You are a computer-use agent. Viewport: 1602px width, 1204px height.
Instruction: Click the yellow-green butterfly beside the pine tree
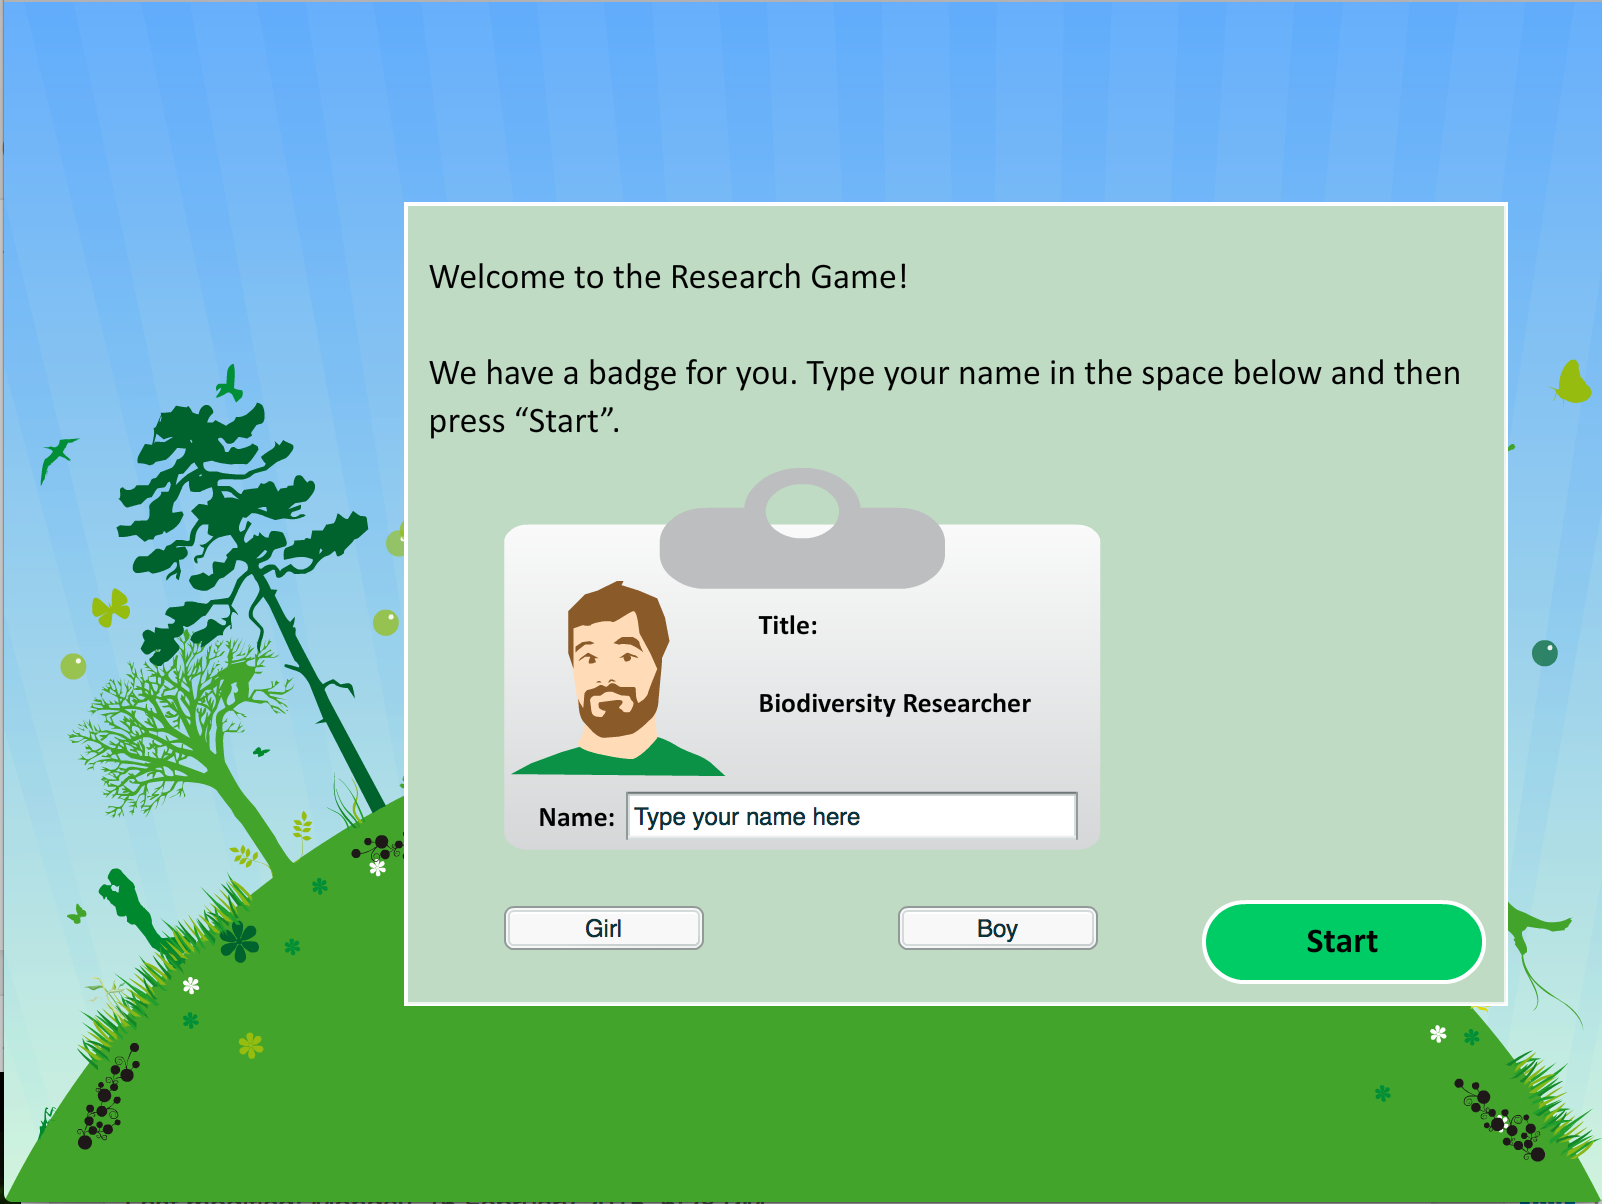pos(110,606)
